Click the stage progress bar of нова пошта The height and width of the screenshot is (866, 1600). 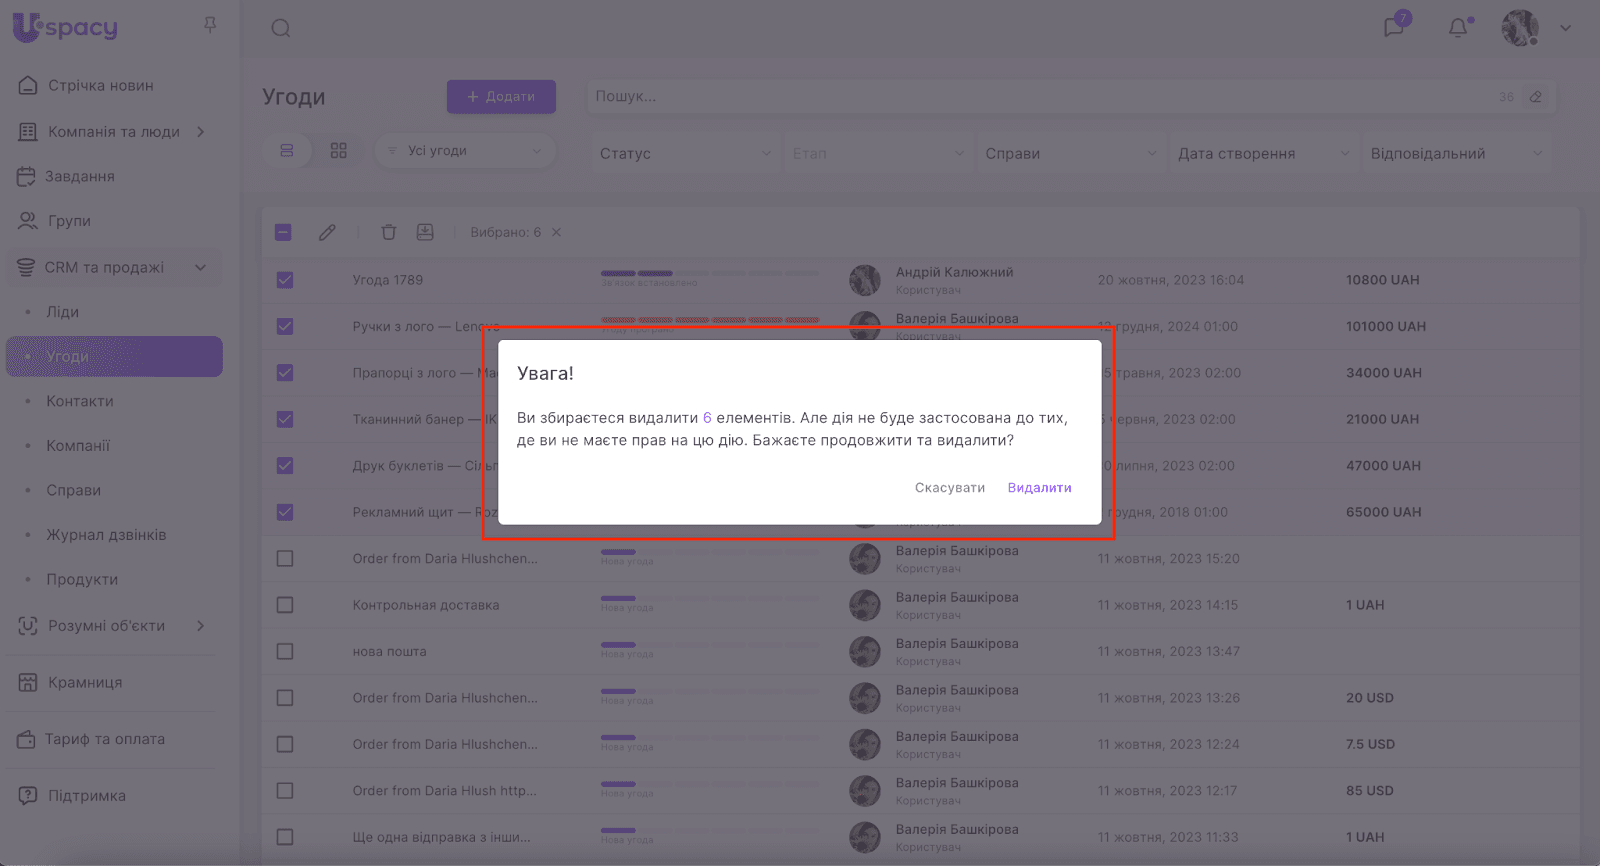(x=710, y=644)
